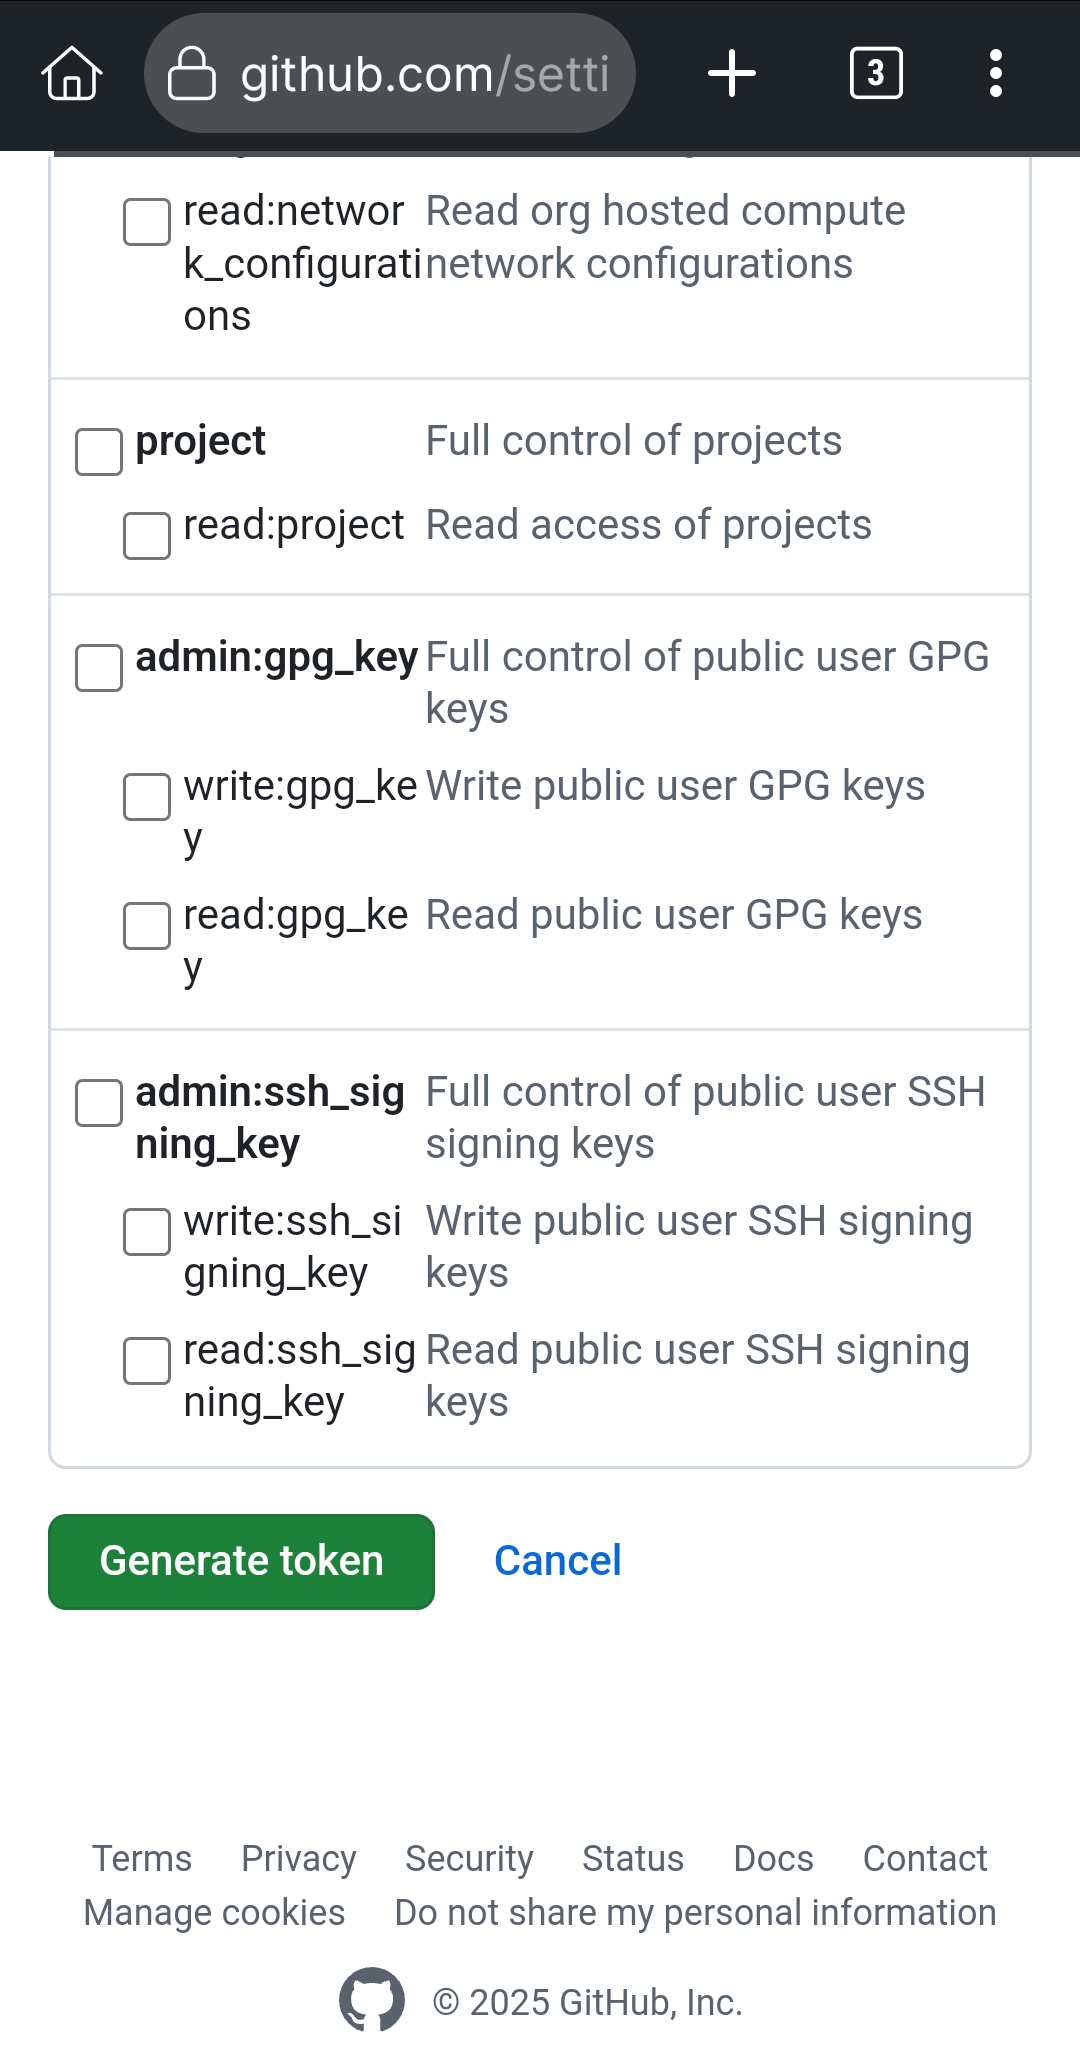Click the GitHub Octocat footer logo
The image size is (1080, 2054).
[372, 2001]
